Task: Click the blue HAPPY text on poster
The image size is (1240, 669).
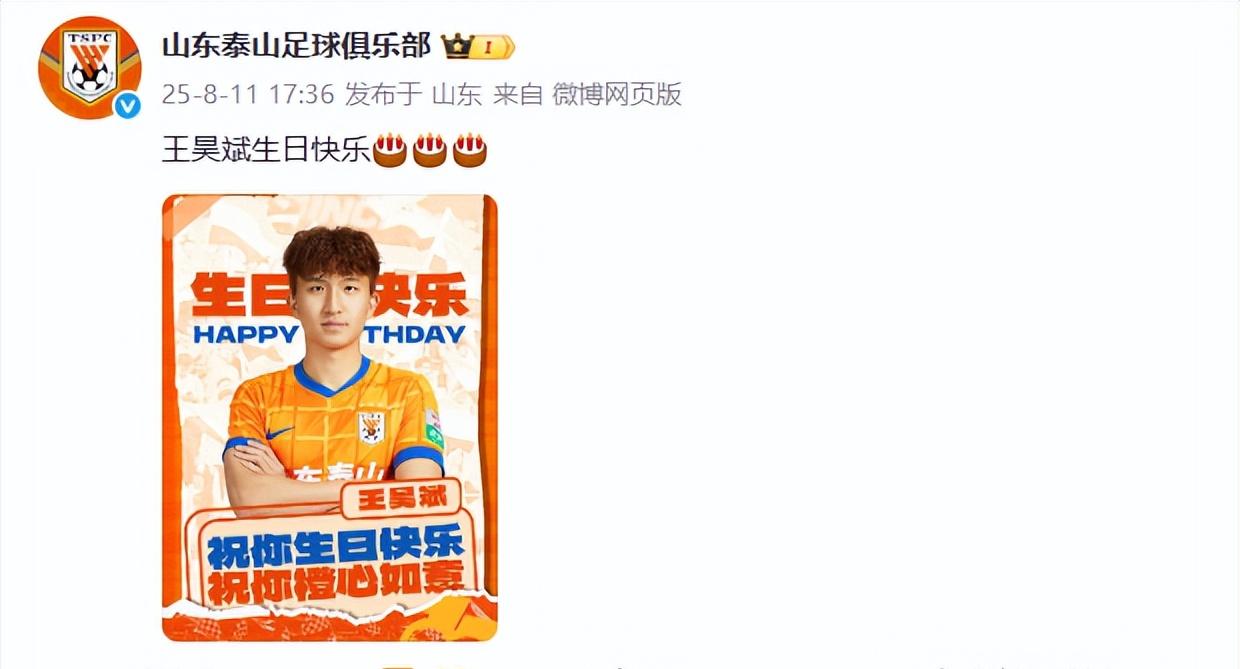Action: 246,335
